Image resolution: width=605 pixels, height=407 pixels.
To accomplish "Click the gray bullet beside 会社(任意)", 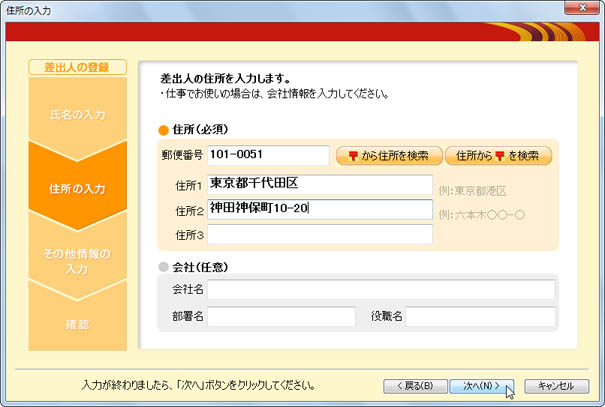I will pos(164,268).
